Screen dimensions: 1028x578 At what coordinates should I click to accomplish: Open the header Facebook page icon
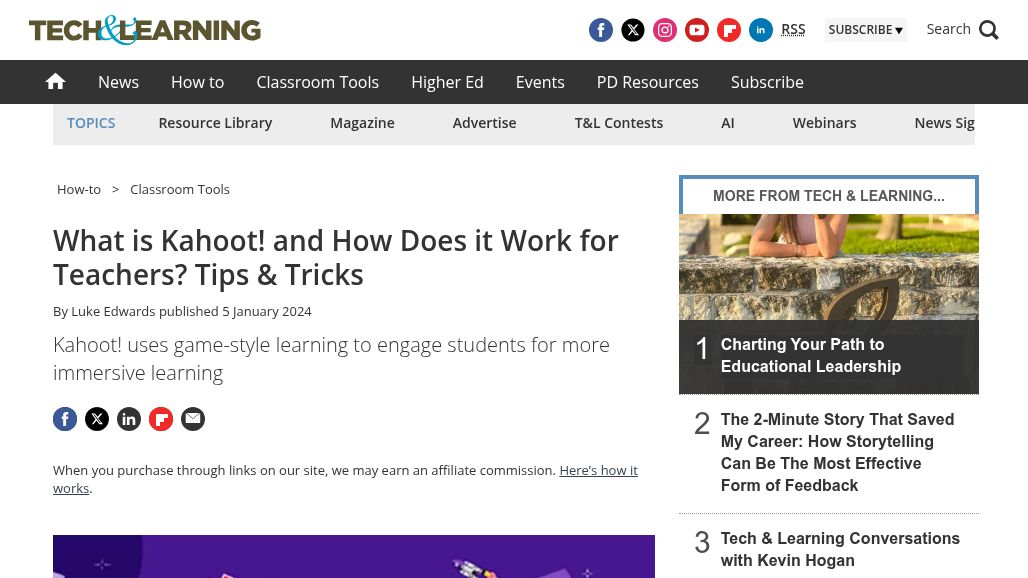tap(601, 30)
